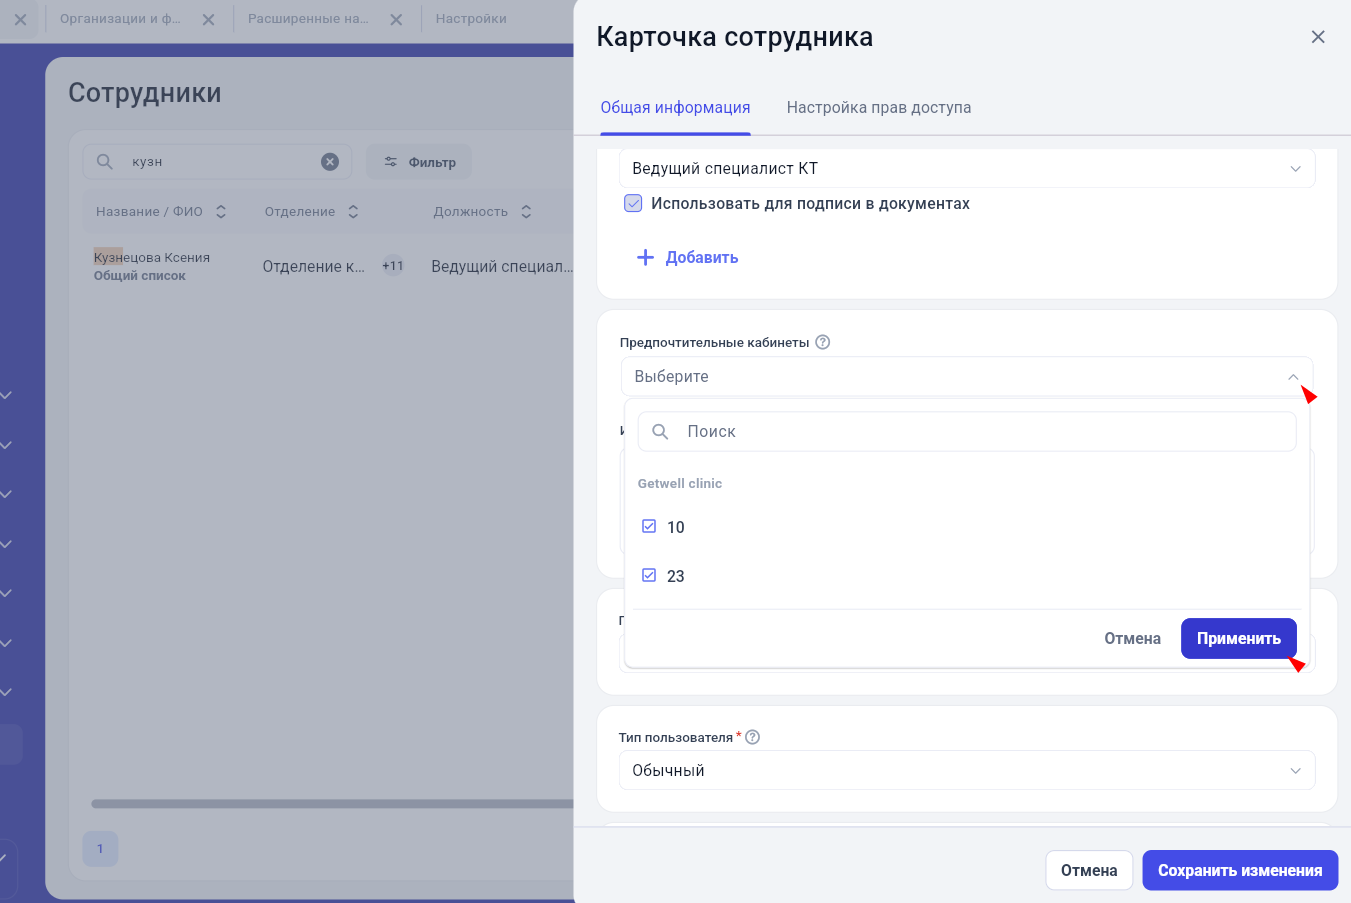This screenshot has width=1351, height=903.
Task: Sort by Отделение column
Action: tap(353, 212)
